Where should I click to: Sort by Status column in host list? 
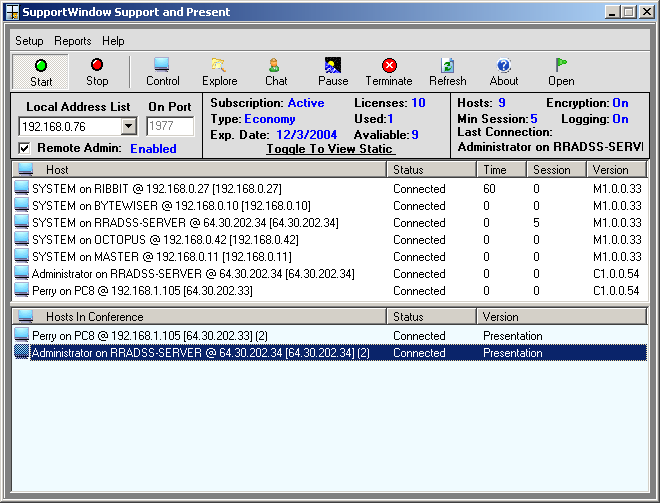431,170
